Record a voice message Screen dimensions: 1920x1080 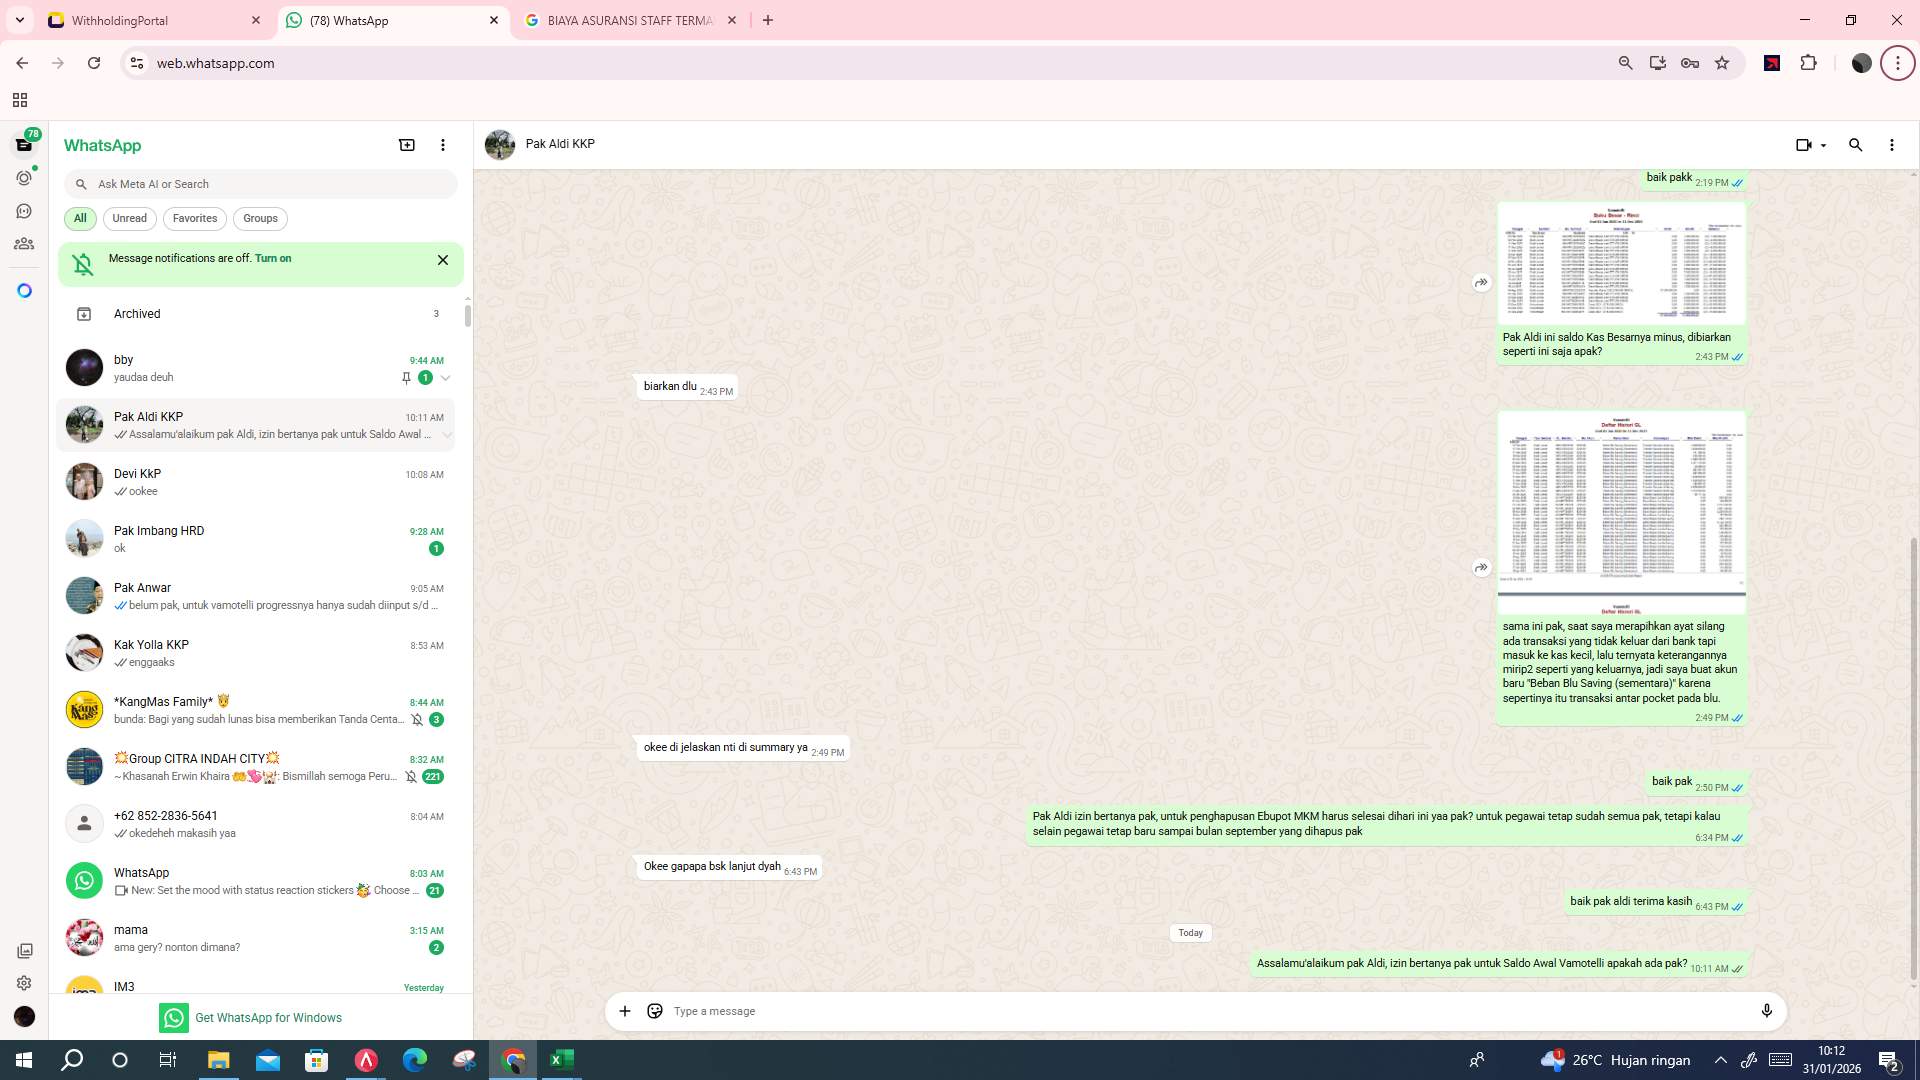pos(1767,1011)
